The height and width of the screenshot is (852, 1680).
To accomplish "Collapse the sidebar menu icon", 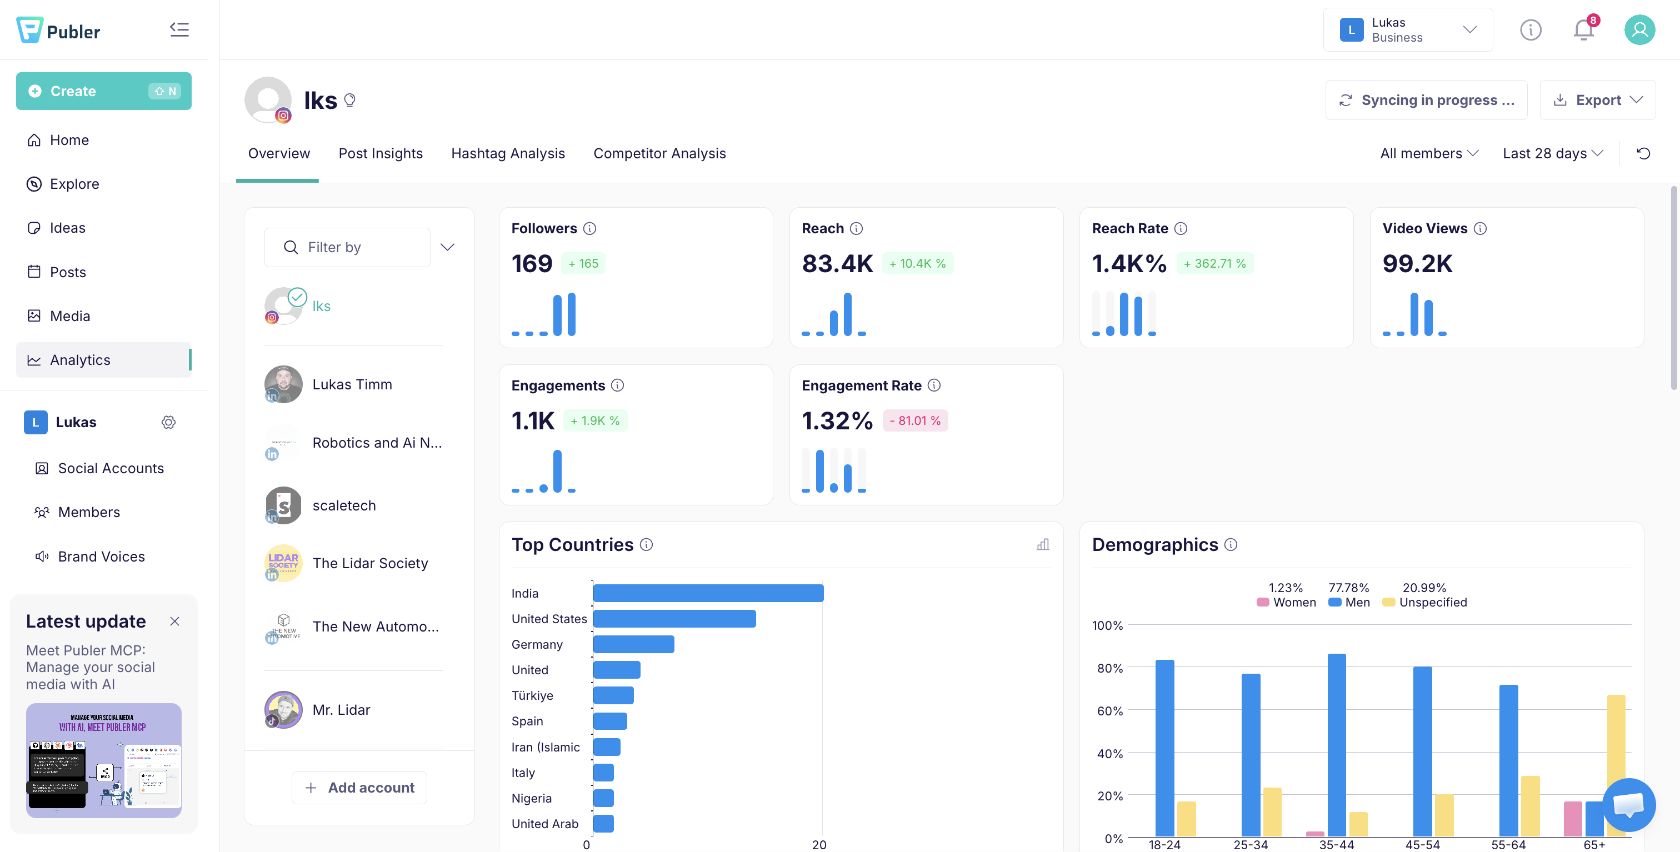I will (x=180, y=30).
